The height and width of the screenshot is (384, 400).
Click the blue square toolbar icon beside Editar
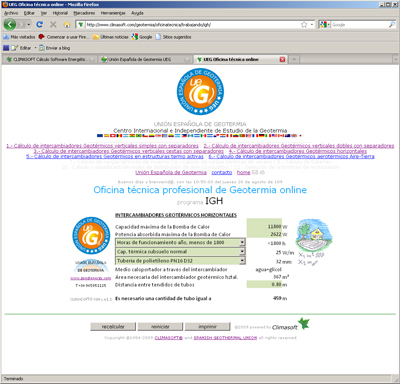6,48
